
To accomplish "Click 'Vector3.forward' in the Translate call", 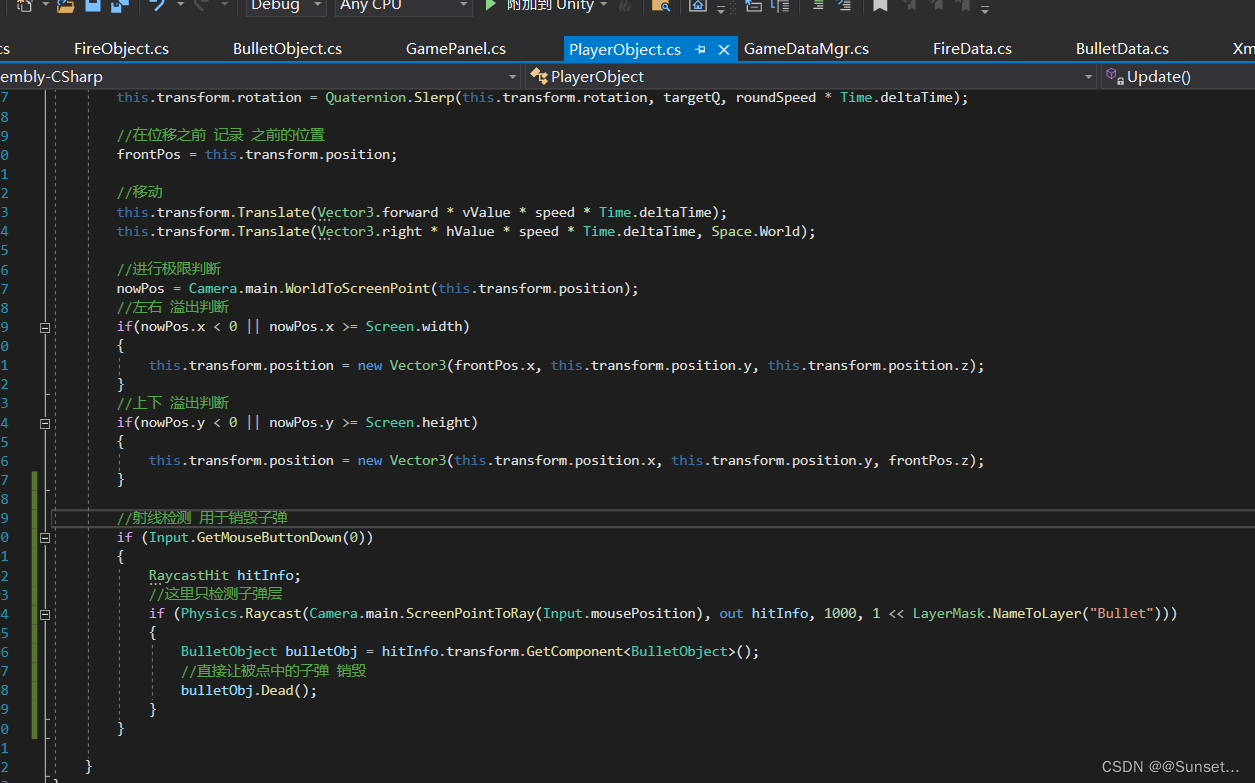I will pyautogui.click(x=378, y=212).
